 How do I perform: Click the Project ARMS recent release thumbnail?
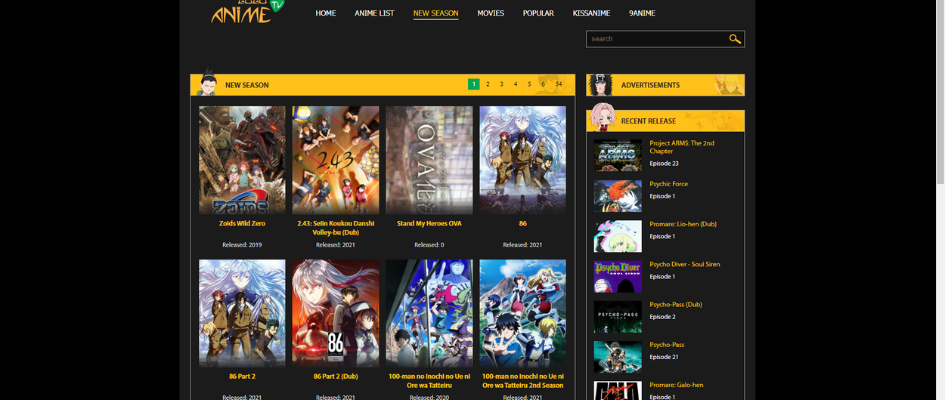pyautogui.click(x=618, y=155)
